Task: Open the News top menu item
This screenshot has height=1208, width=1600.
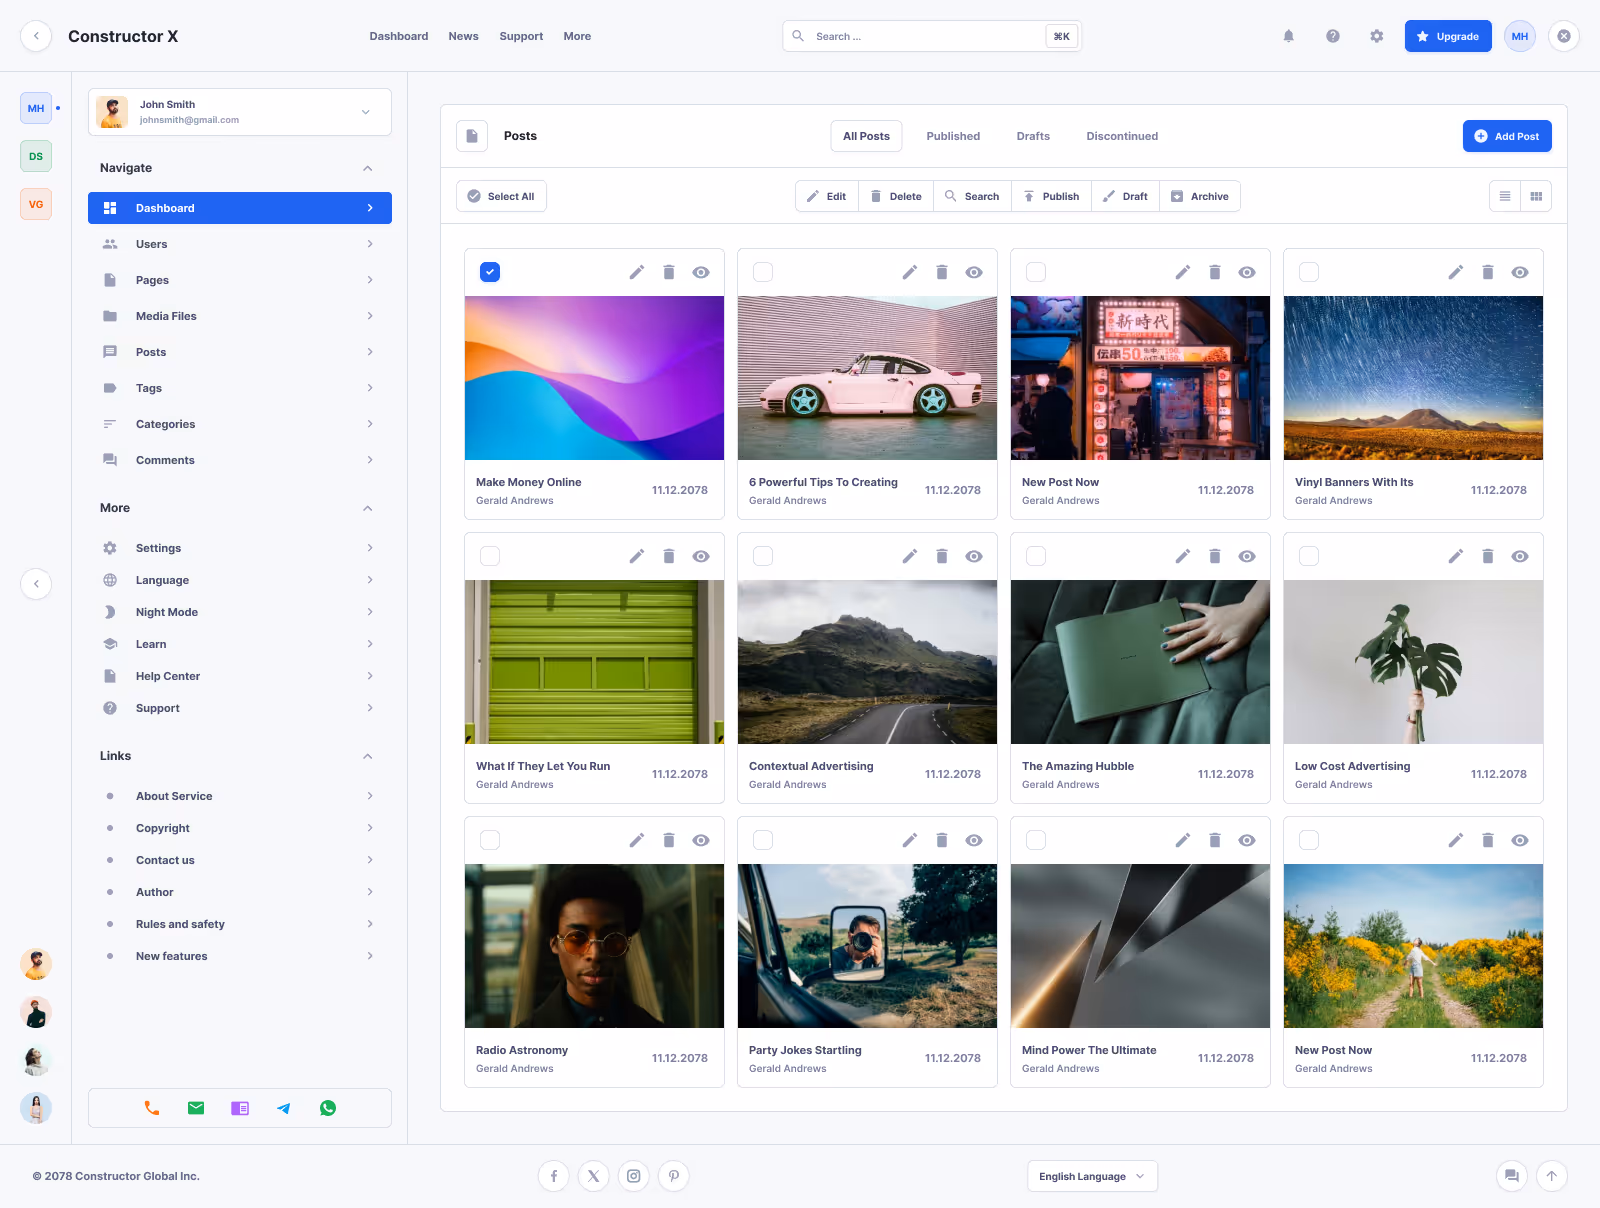Action: pos(463,36)
